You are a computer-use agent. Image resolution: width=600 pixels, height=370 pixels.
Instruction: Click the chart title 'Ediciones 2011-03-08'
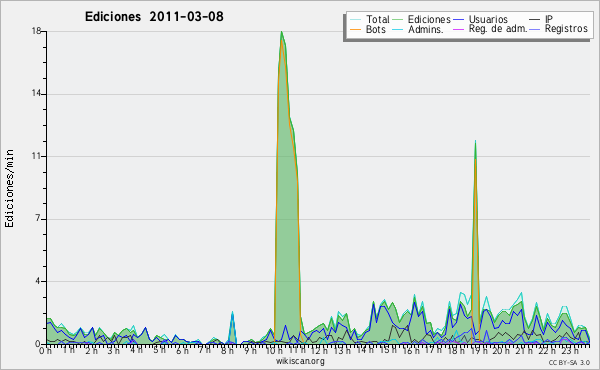click(x=154, y=16)
